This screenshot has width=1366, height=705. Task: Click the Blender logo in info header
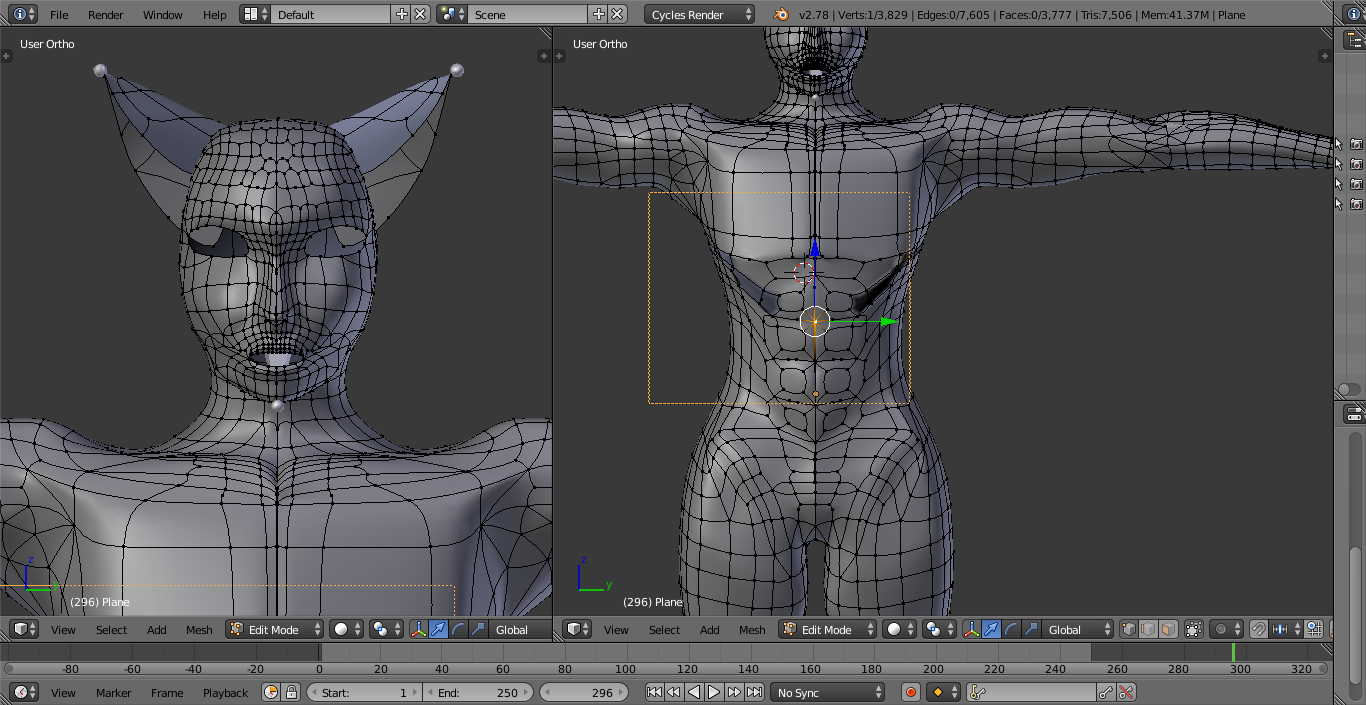point(780,15)
